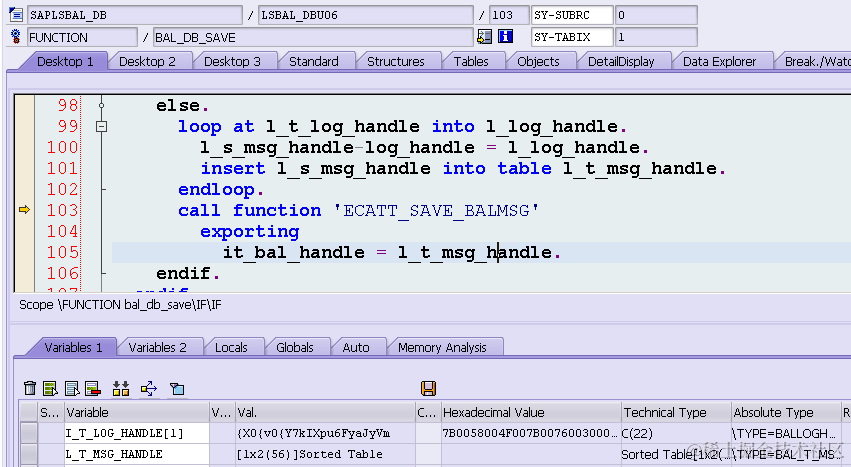
Task: Select the Variables 1 tab
Action: pyautogui.click(x=73, y=348)
